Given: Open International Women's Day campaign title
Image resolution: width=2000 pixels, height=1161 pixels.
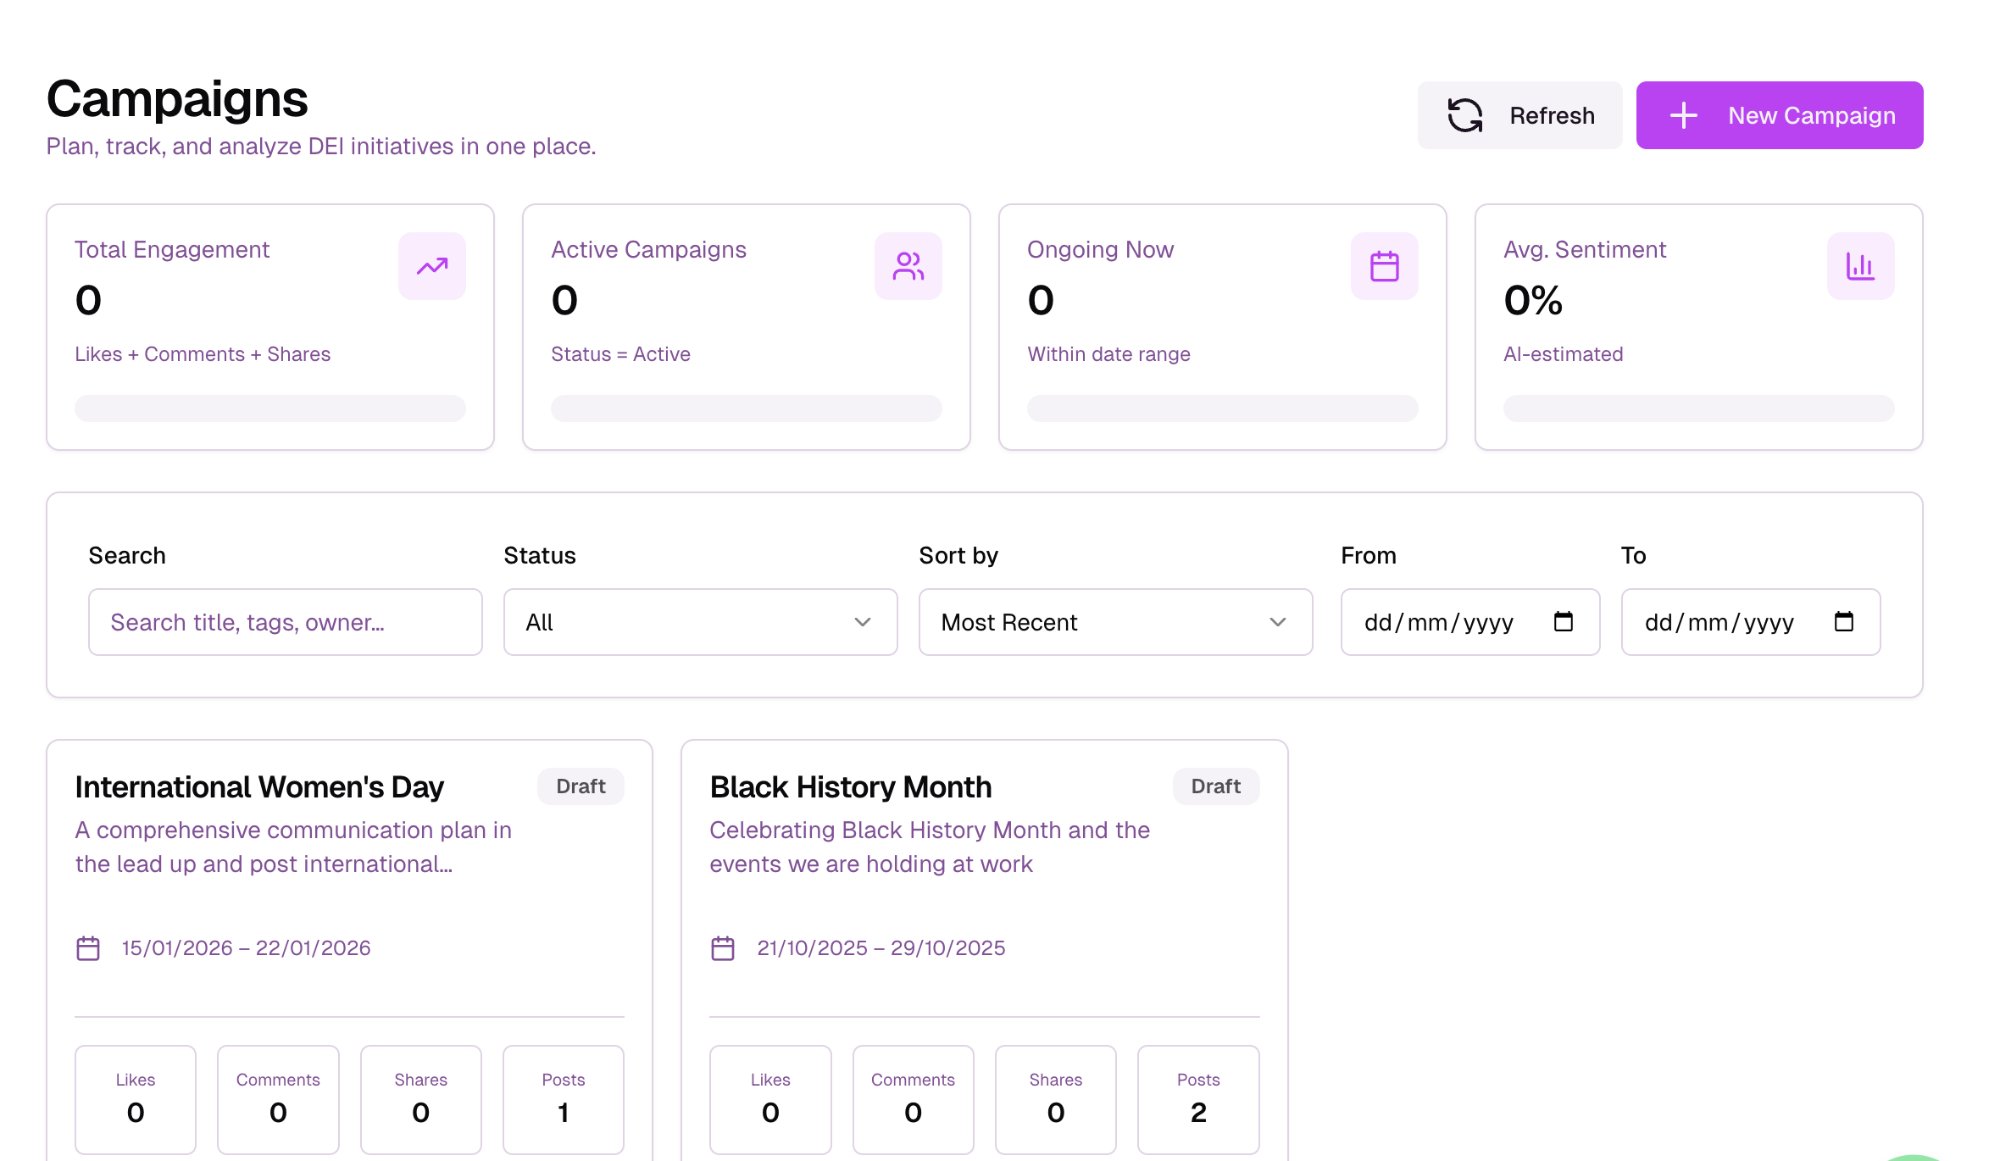Looking at the screenshot, I should click(x=259, y=787).
